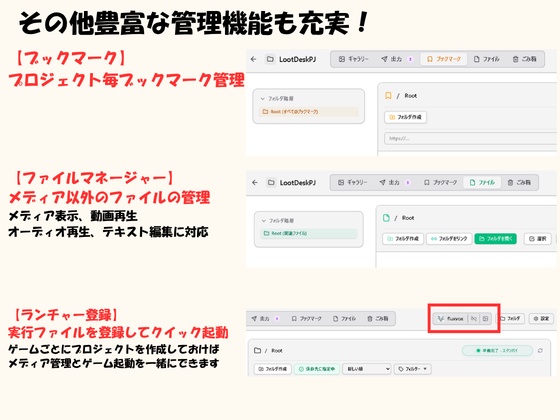
Task: Click Root breadcrumb text in file manager screenshot
Action: 408,218
